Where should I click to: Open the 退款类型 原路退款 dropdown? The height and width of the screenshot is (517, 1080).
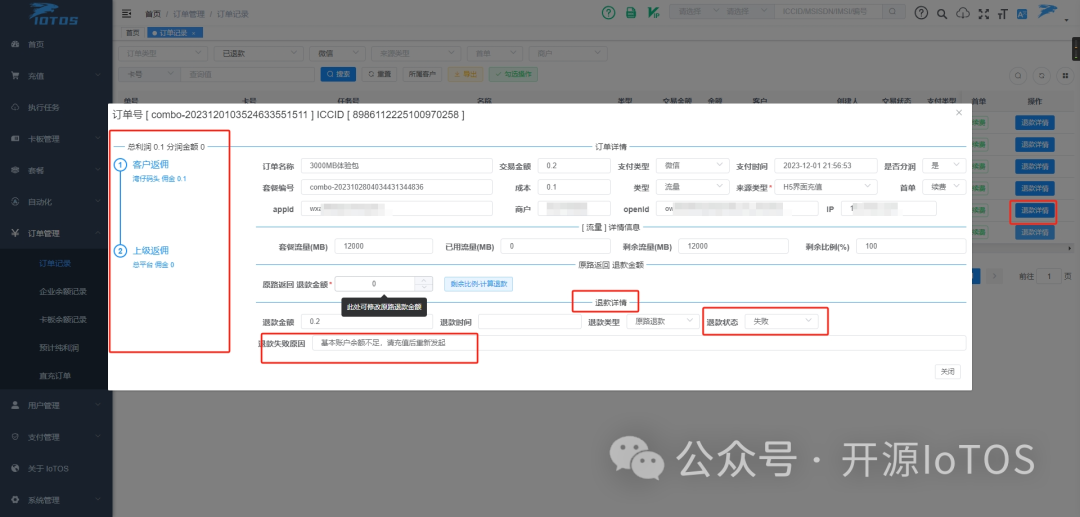tap(663, 321)
